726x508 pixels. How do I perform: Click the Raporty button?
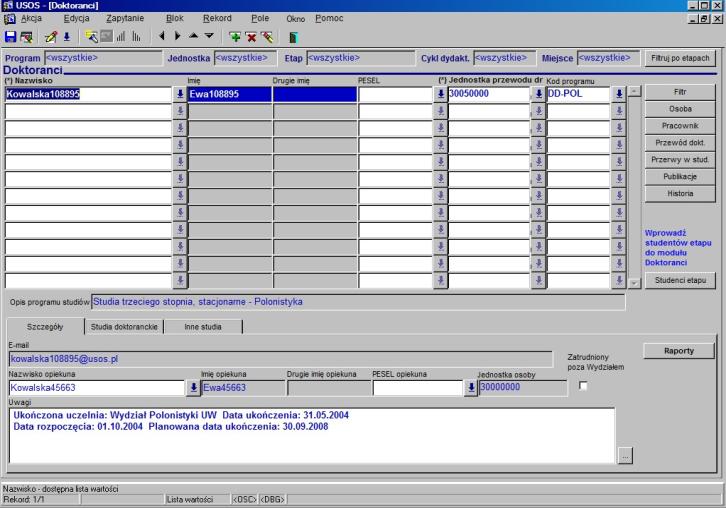(x=679, y=351)
